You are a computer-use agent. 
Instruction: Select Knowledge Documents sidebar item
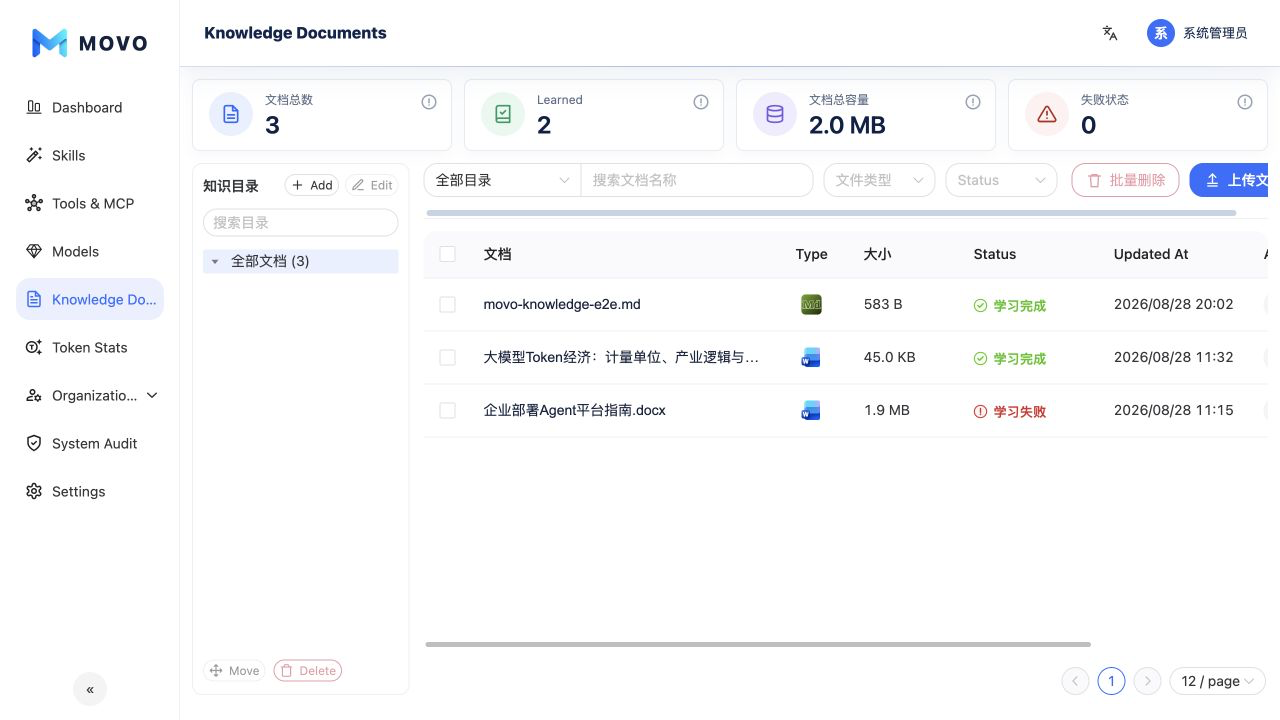point(89,299)
